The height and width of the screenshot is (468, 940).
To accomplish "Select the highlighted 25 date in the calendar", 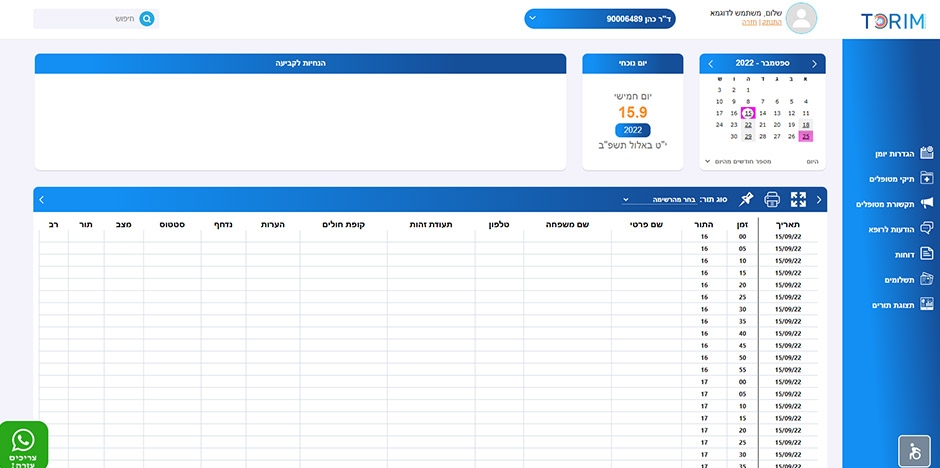I will pyautogui.click(x=805, y=136).
